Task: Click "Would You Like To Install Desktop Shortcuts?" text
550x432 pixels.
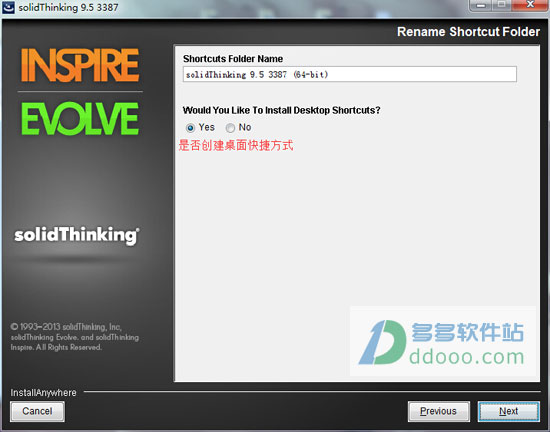Action: coord(281,110)
